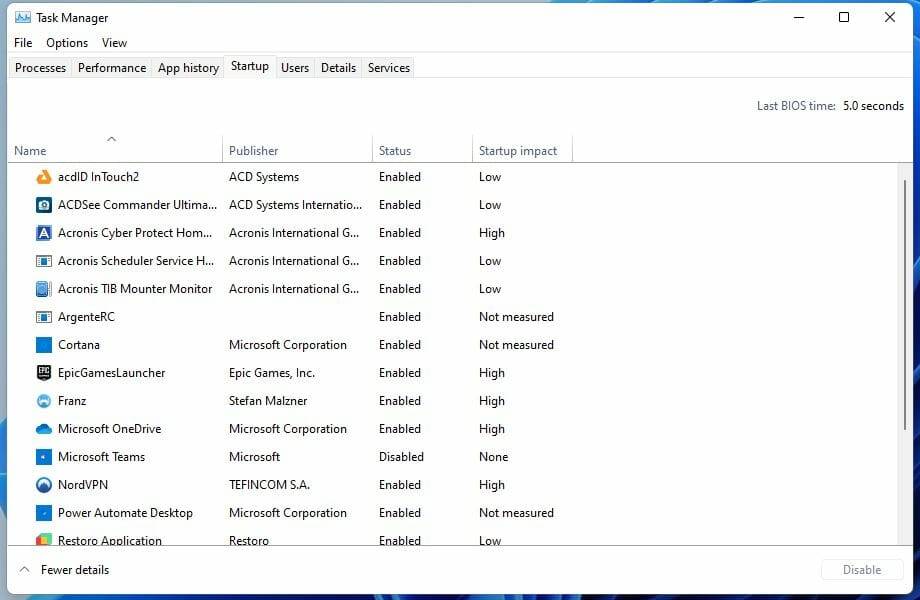This screenshot has height=600, width=920.
Task: Click the Acronis TIB Mounter Monitor icon
Action: [43, 289]
